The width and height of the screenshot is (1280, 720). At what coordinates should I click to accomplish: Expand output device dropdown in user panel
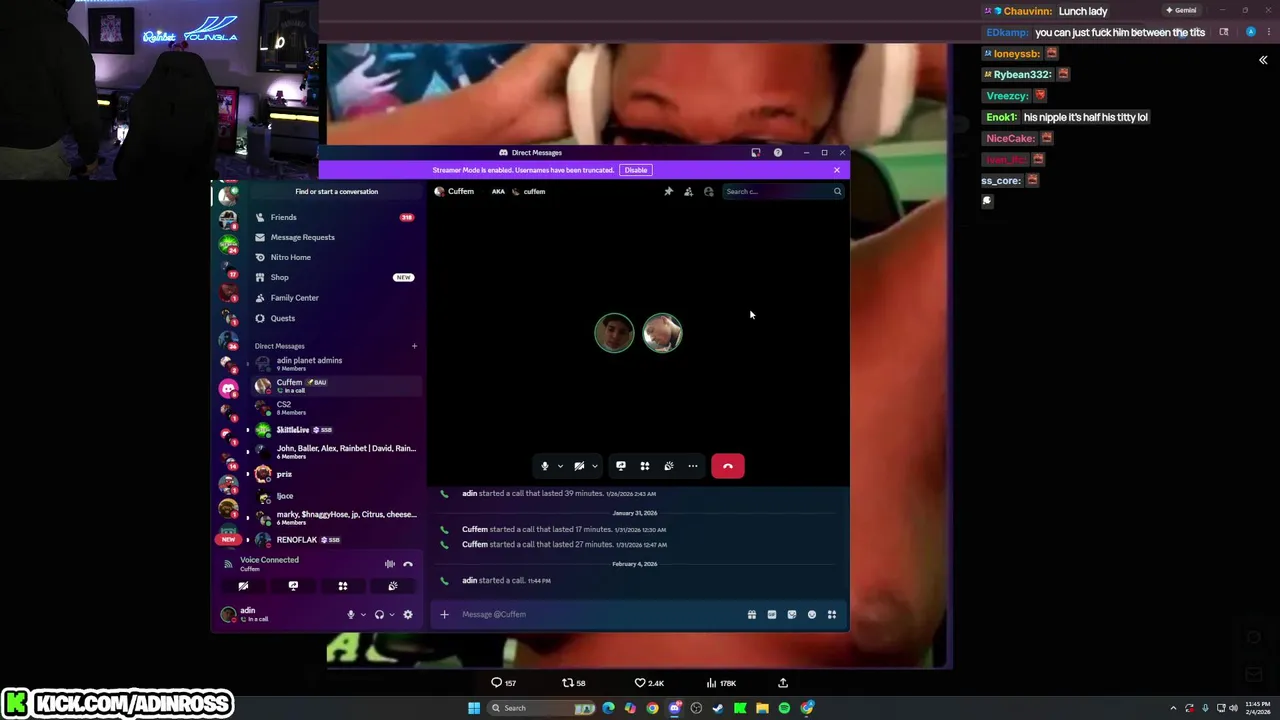392,615
